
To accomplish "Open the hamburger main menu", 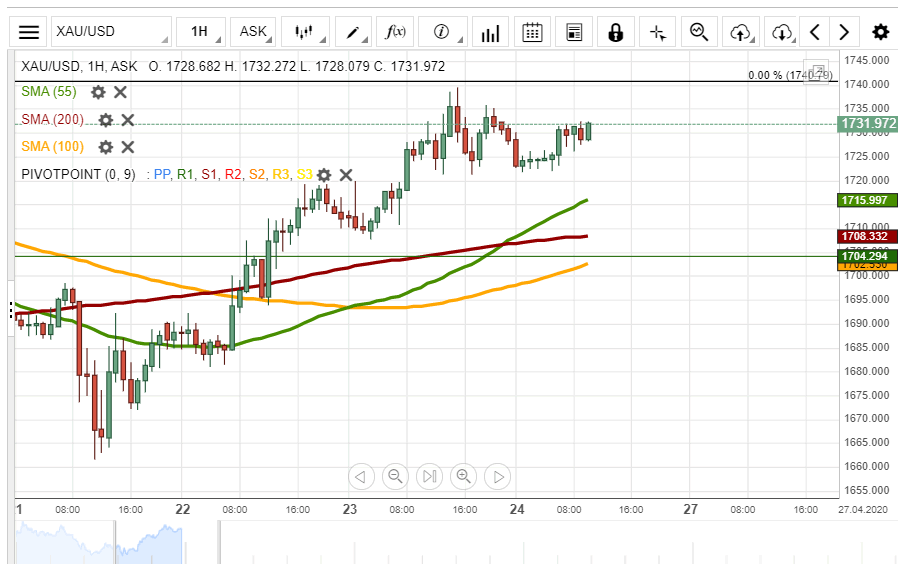I will click(x=28, y=32).
